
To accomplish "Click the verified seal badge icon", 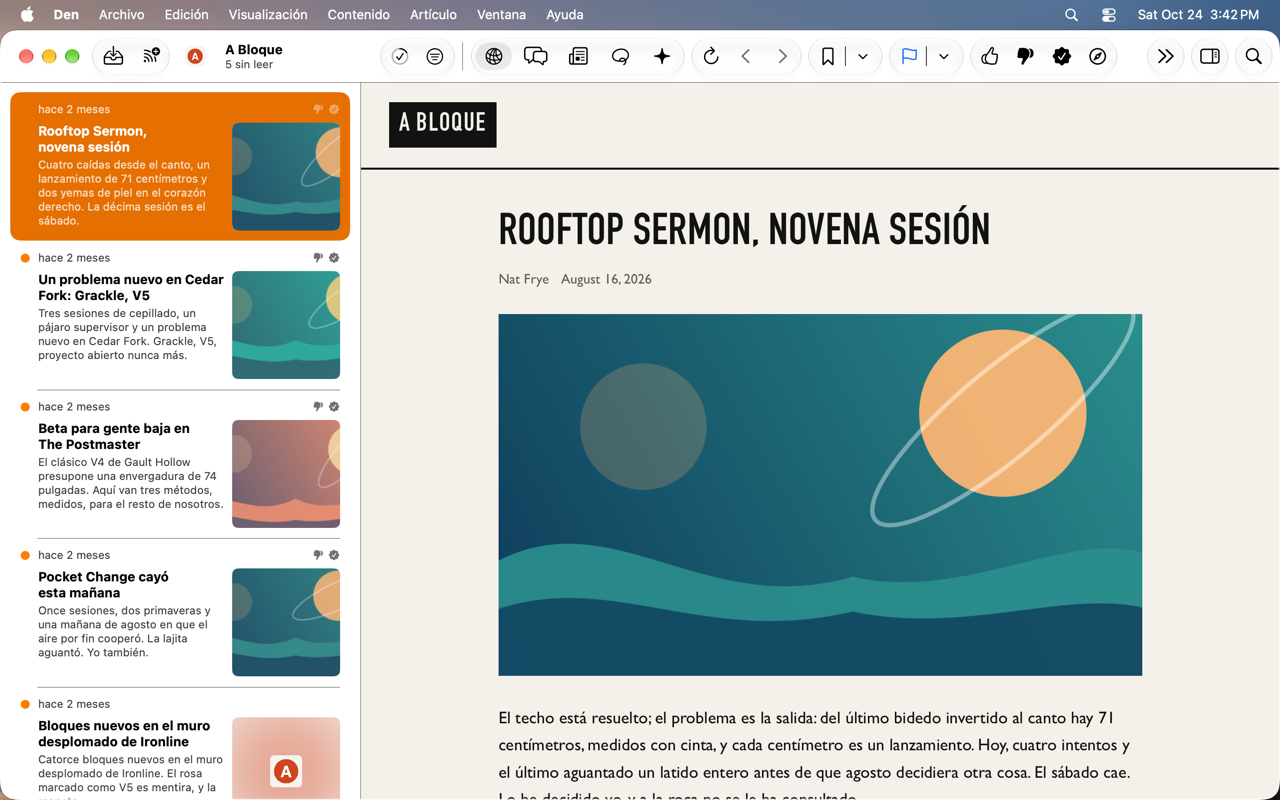I will click(1062, 57).
